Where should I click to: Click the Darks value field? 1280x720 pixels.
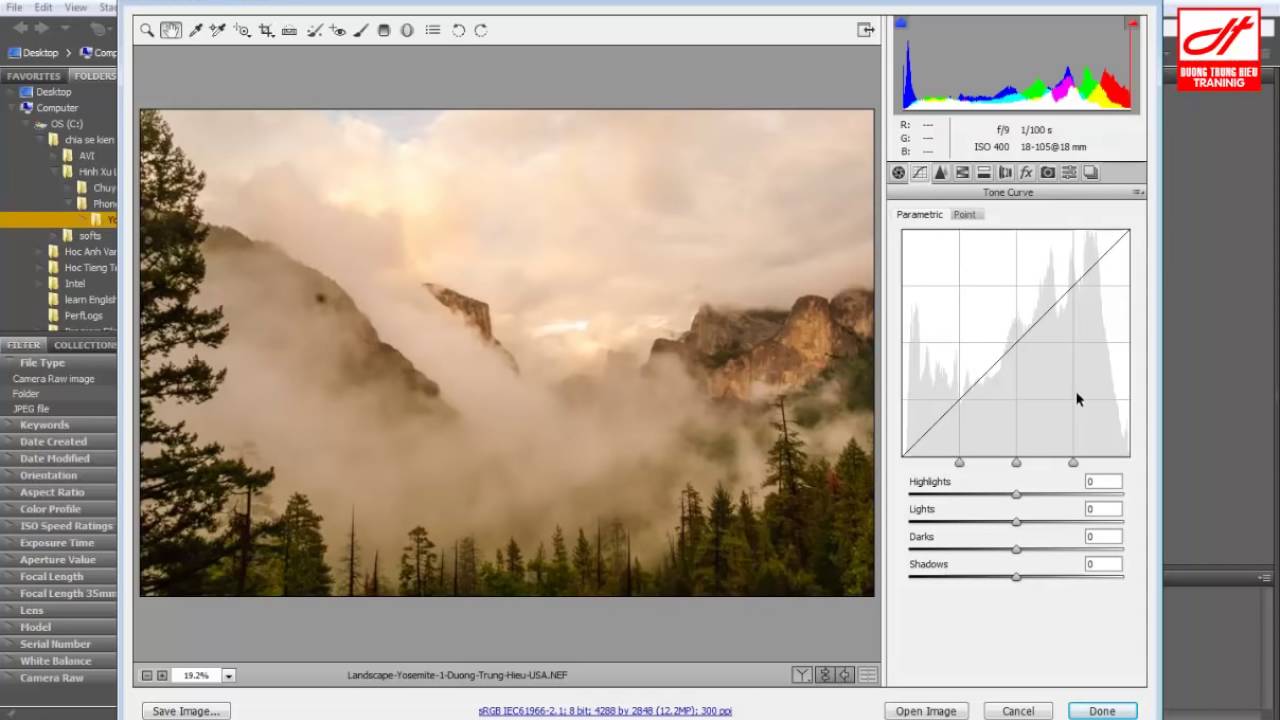tap(1103, 537)
